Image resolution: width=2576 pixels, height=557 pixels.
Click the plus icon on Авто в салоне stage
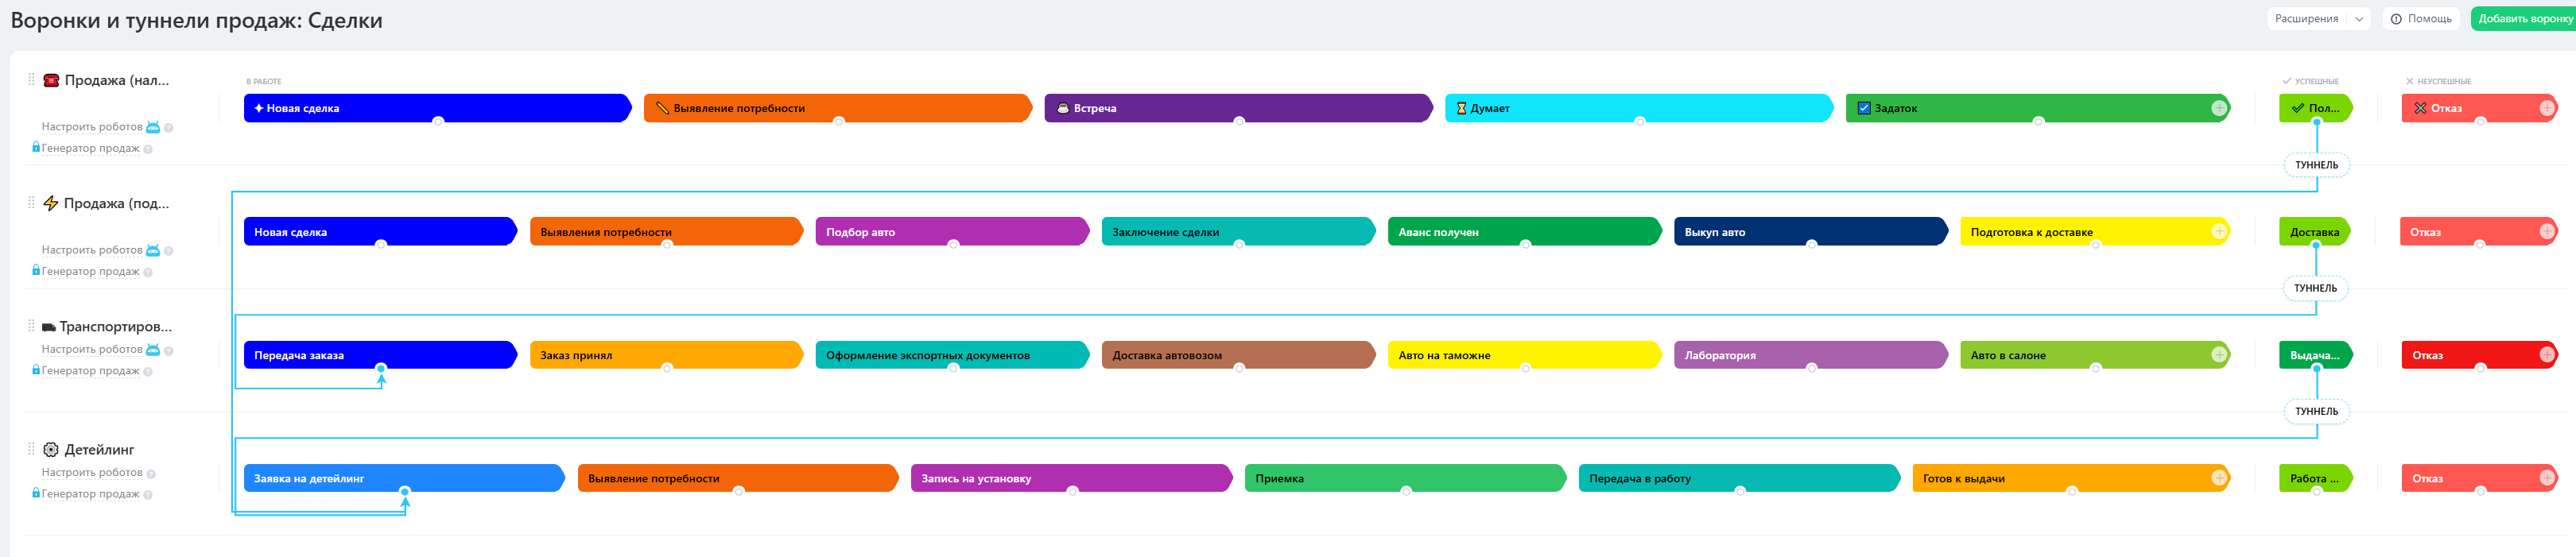point(2219,355)
